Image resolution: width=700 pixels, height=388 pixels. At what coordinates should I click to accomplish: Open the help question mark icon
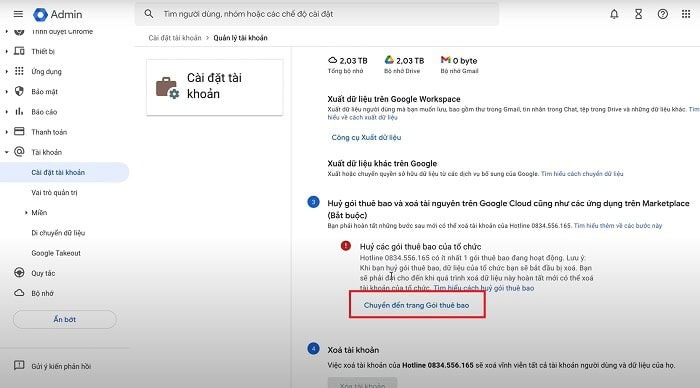(662, 14)
